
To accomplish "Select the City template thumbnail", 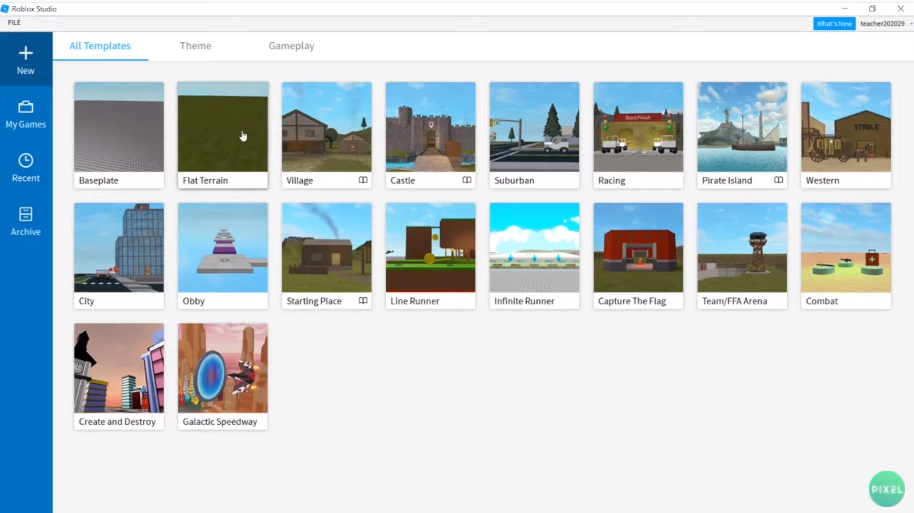I will (x=119, y=248).
